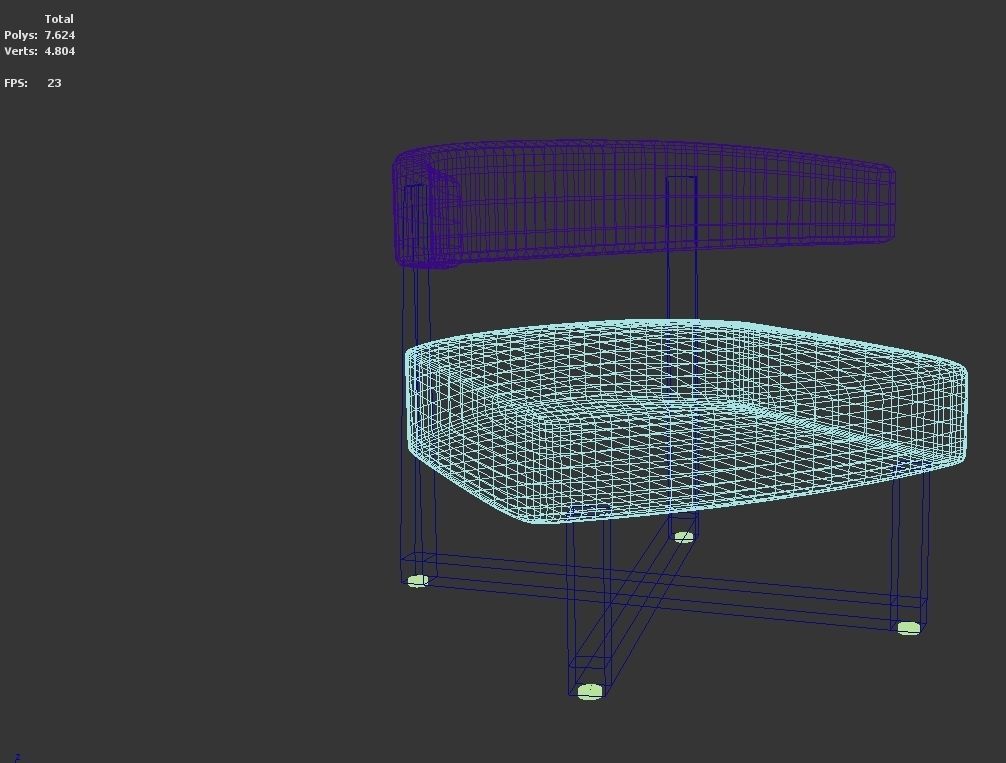Select the purple backrest wireframe object
The width and height of the screenshot is (1006, 763).
coord(644,203)
